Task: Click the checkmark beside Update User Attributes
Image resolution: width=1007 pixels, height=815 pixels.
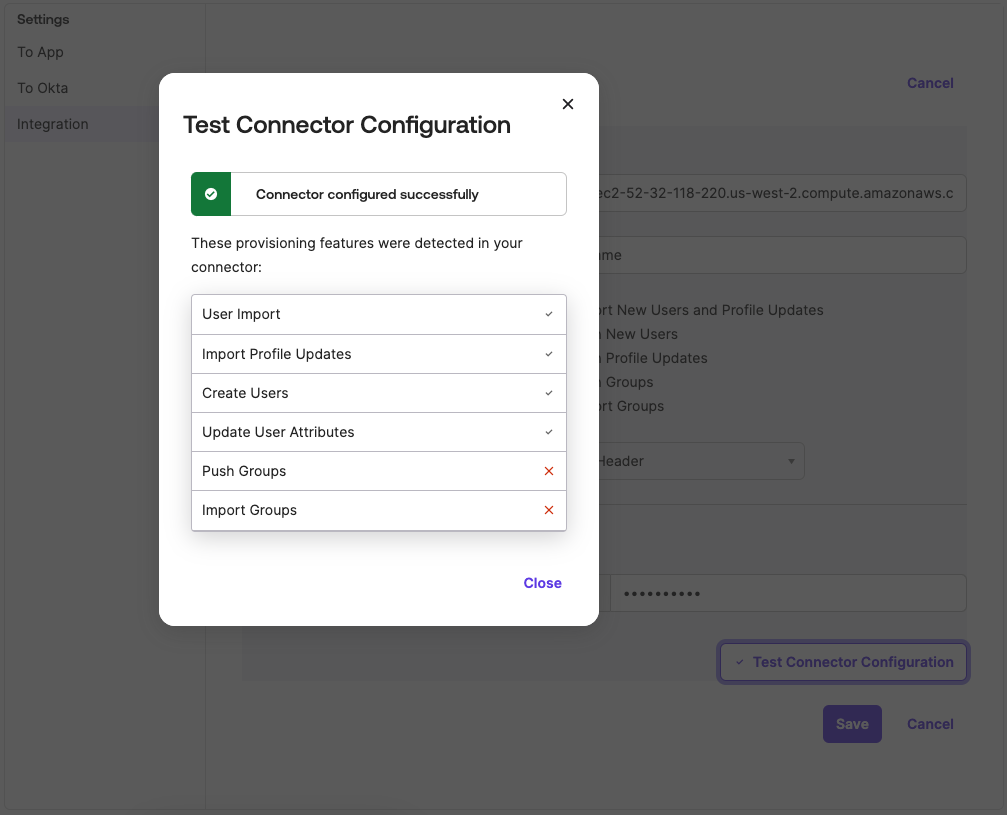Action: point(548,432)
